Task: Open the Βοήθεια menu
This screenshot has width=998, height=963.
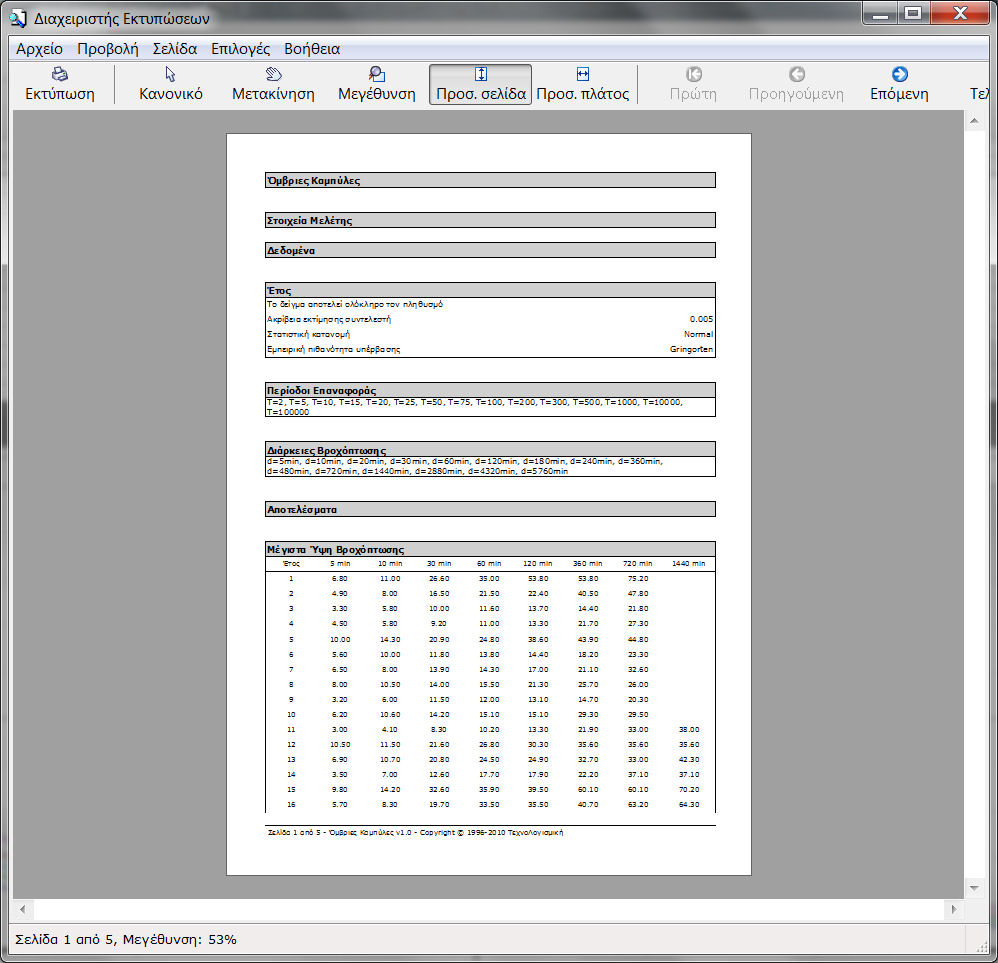Action: pyautogui.click(x=312, y=49)
